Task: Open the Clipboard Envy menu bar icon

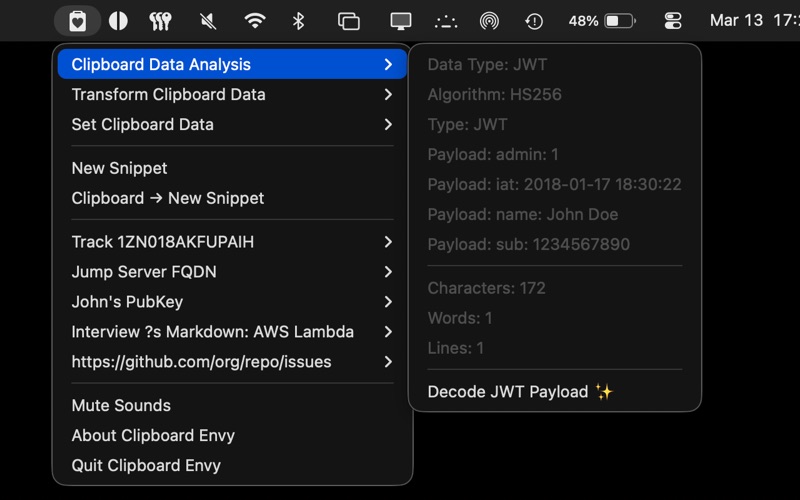Action: [x=78, y=21]
